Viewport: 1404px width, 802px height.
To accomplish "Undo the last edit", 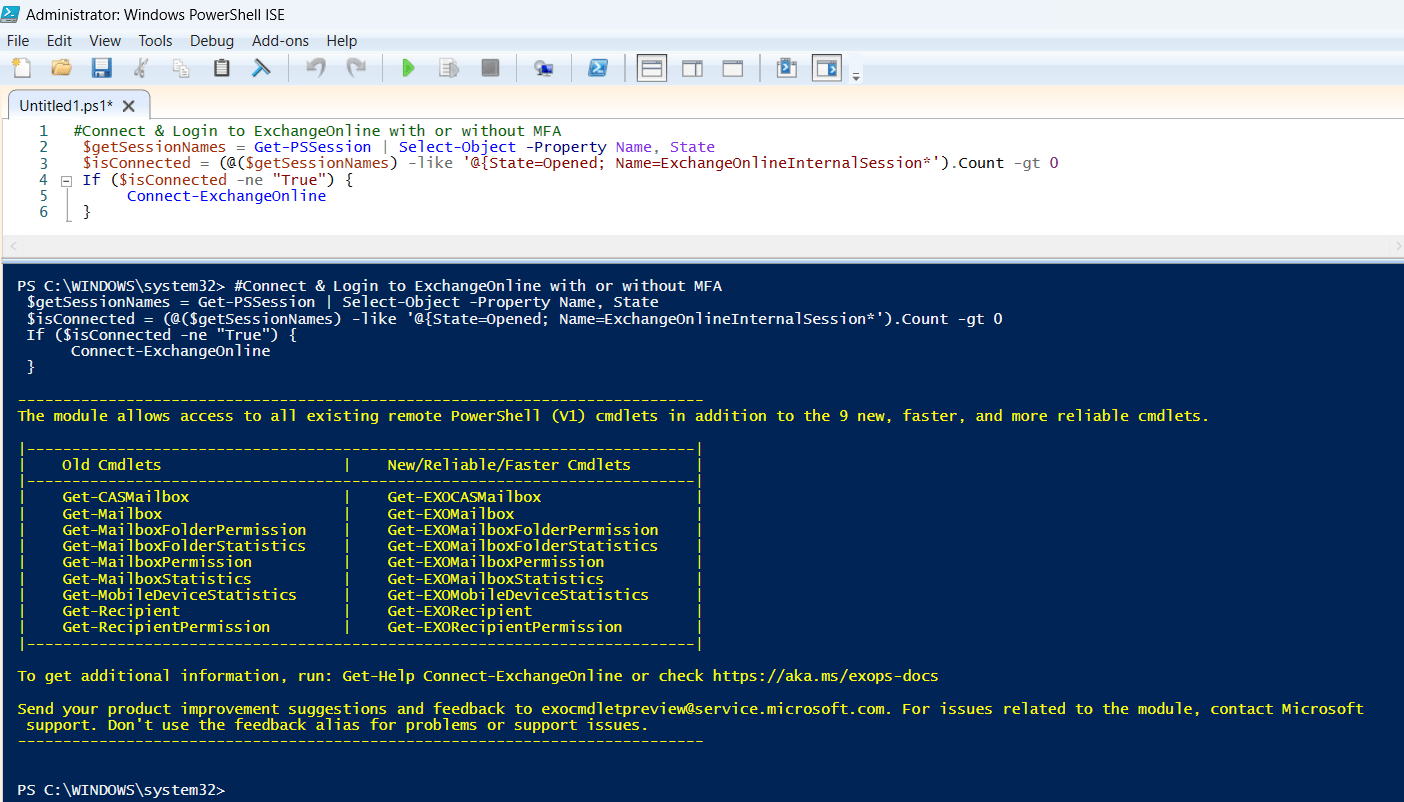I will click(x=316, y=68).
